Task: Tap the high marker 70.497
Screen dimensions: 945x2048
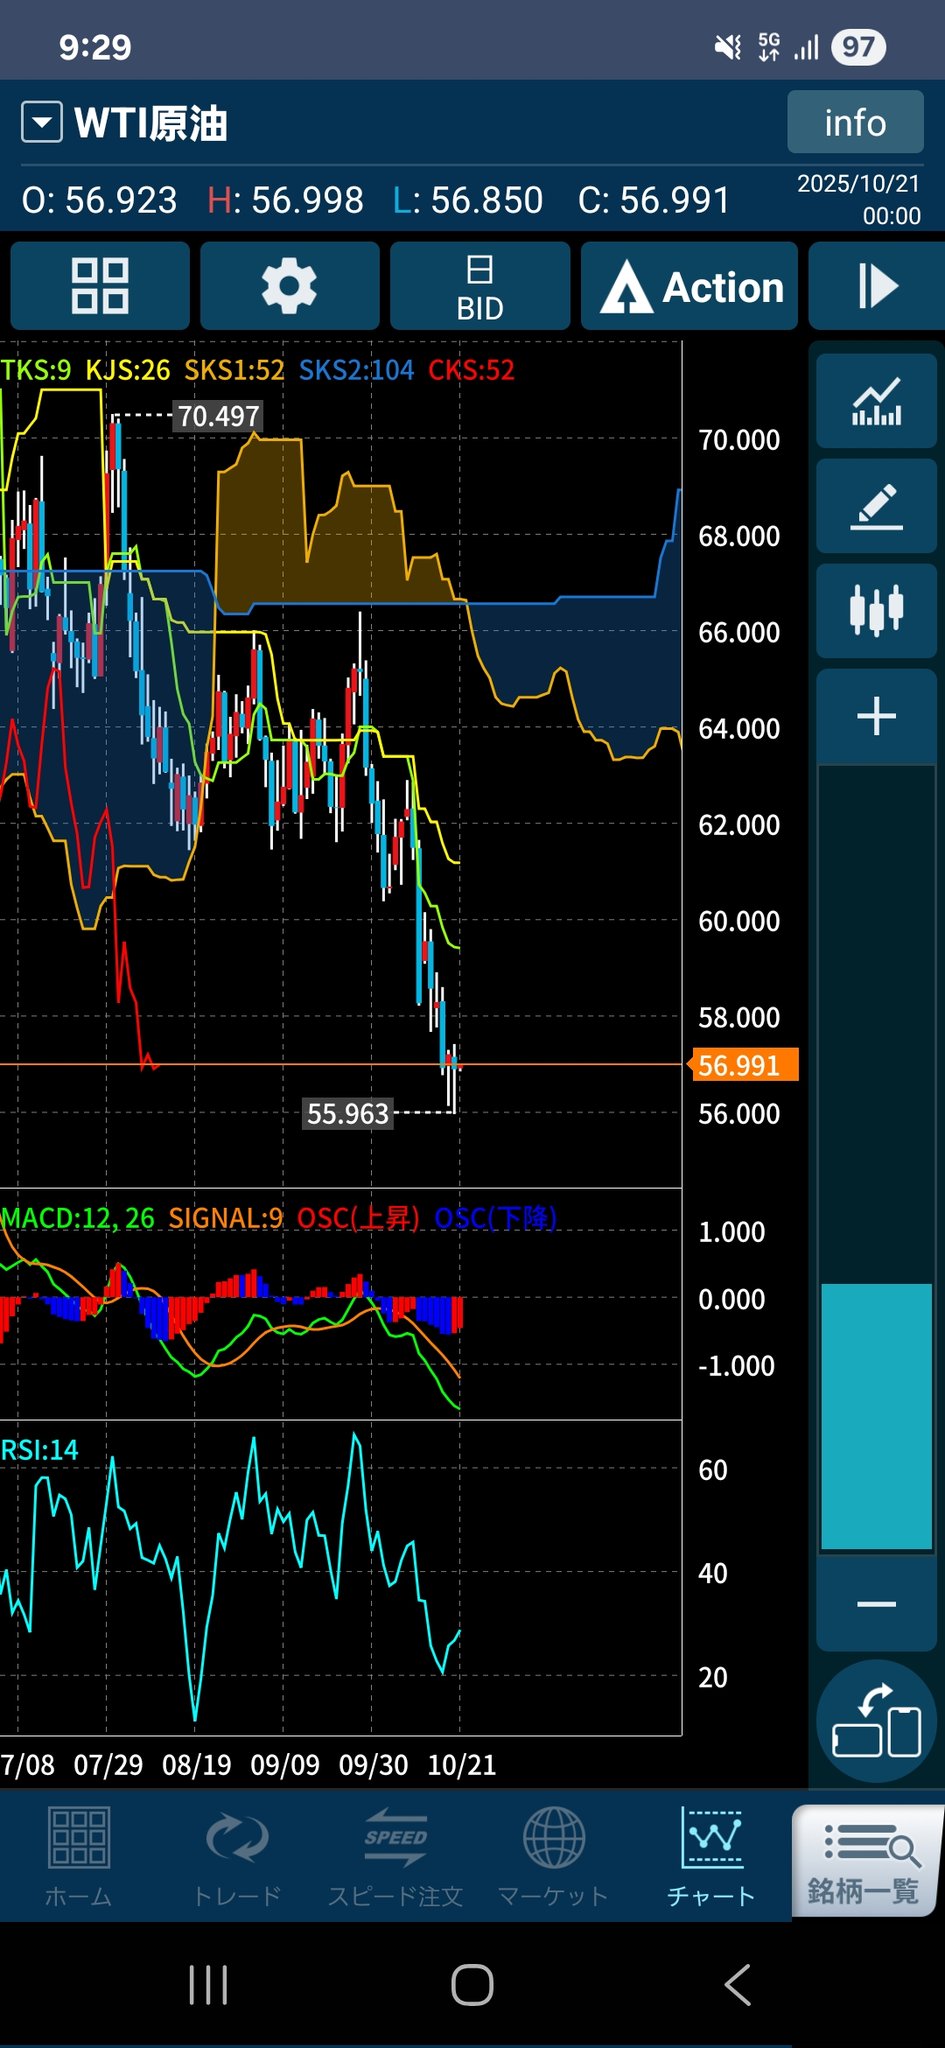Action: point(218,416)
